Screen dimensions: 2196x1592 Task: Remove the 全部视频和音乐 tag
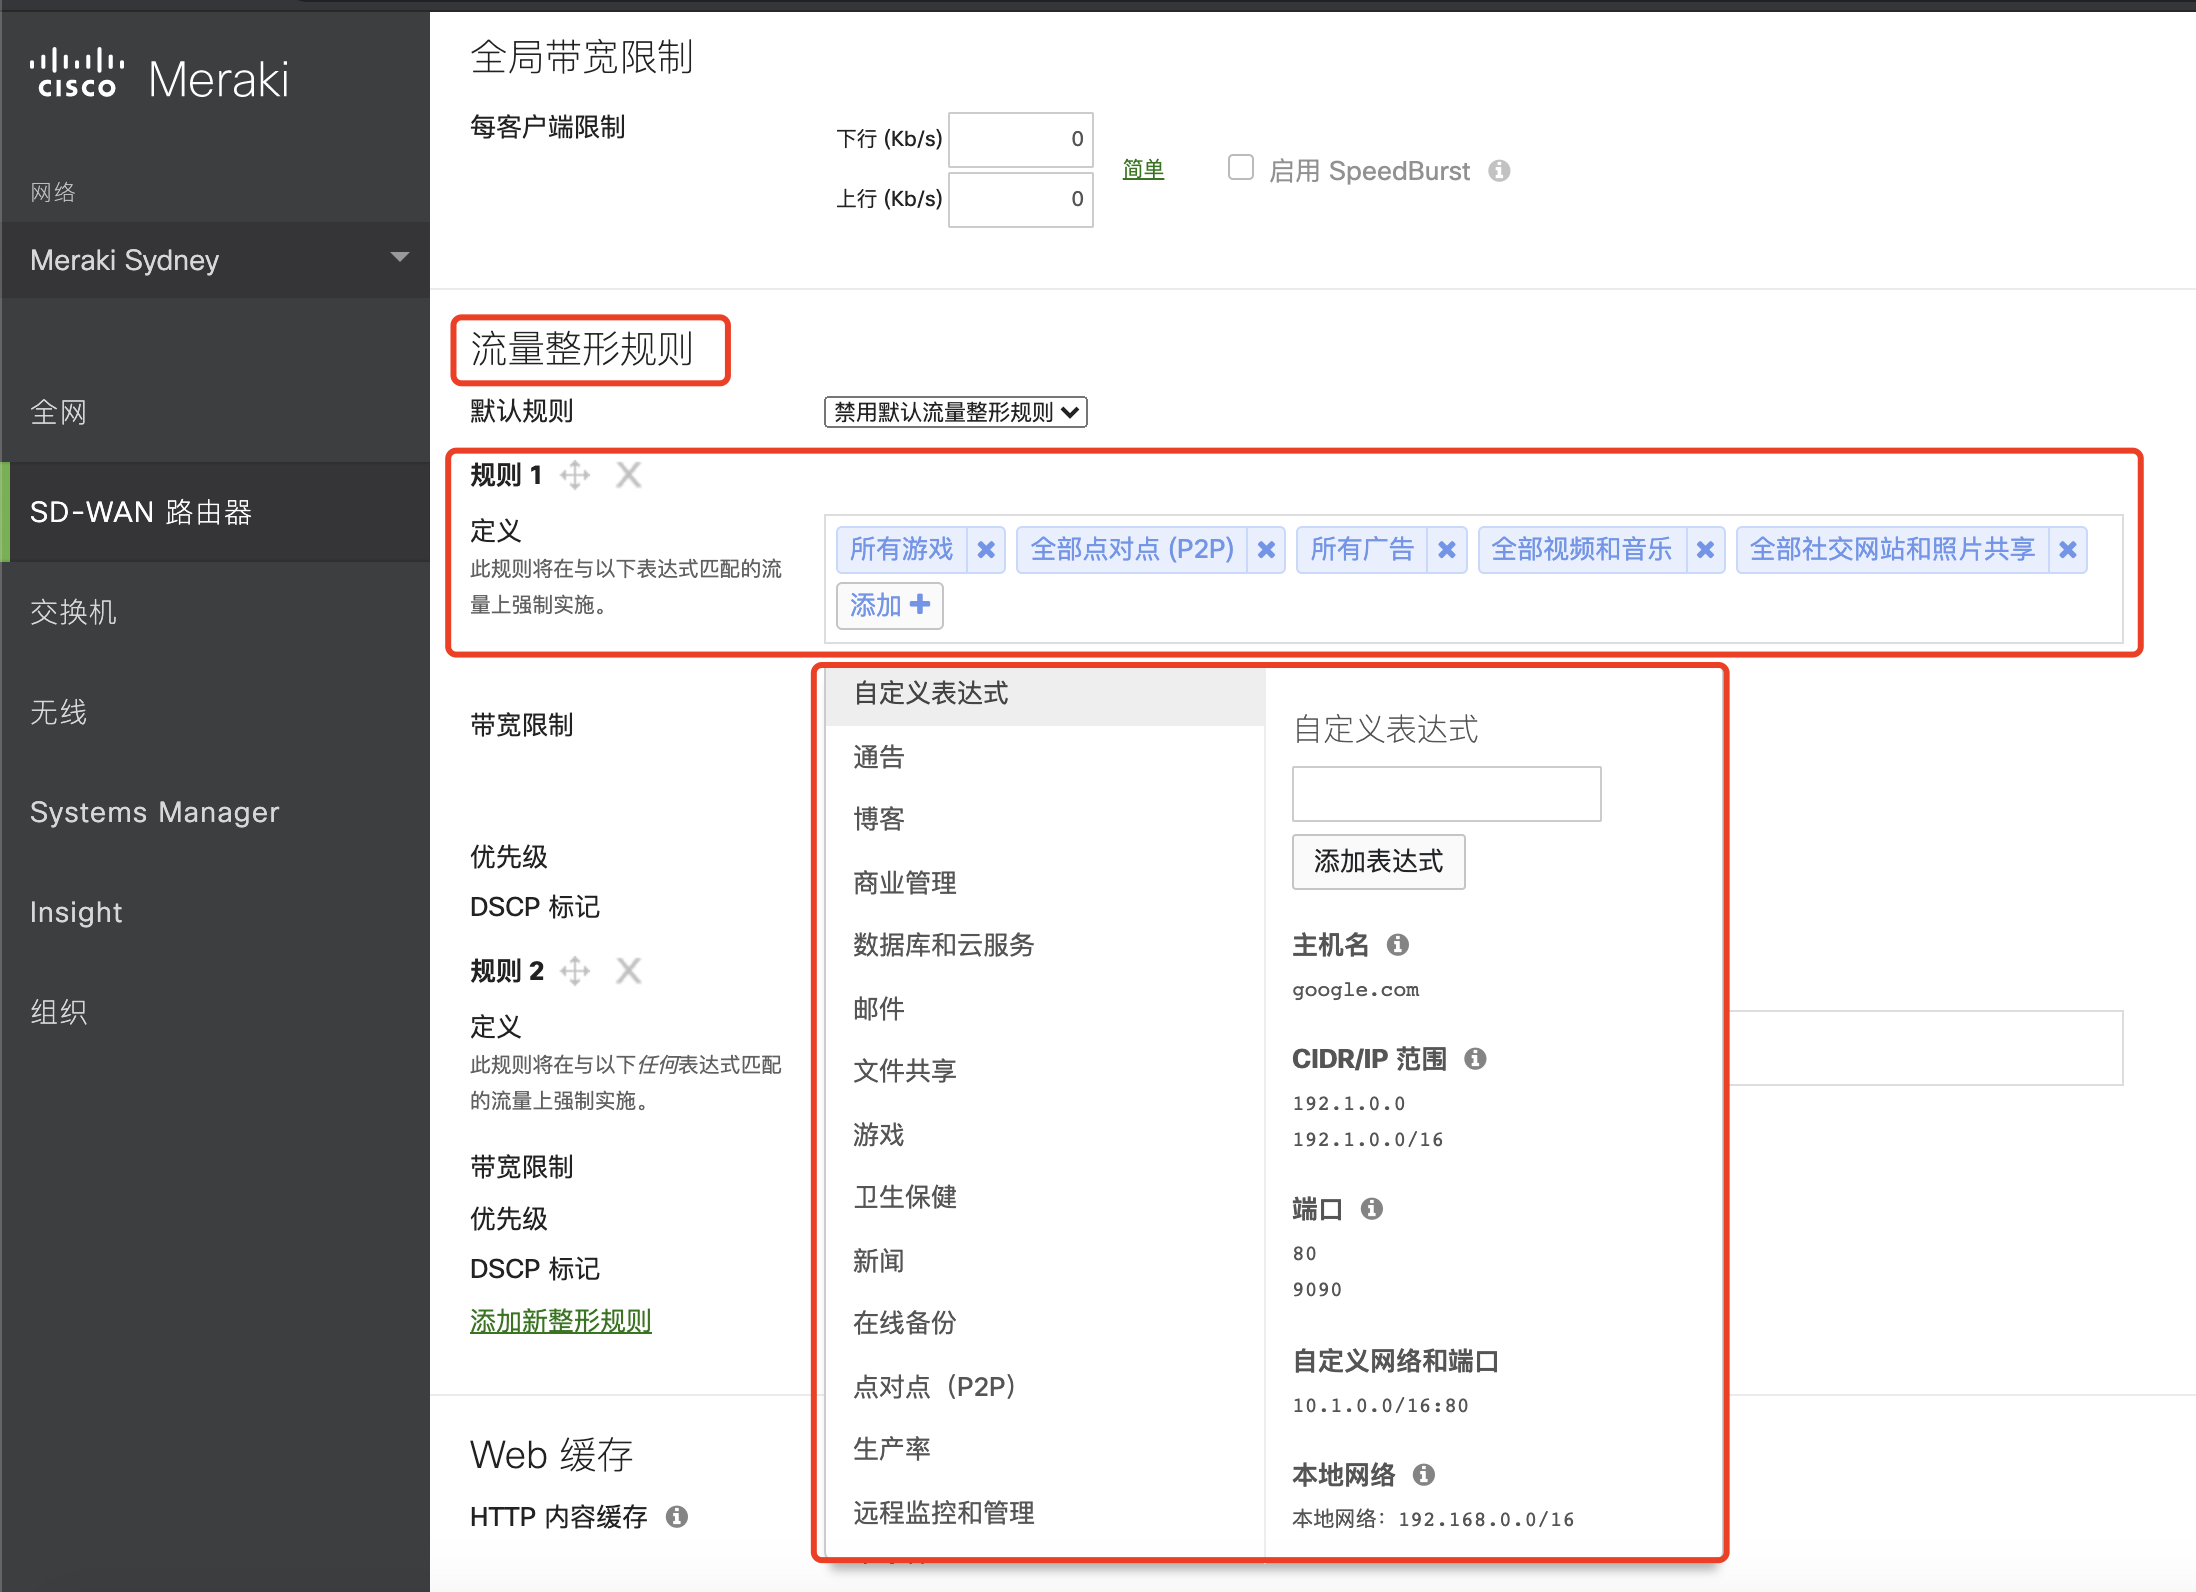point(1706,550)
